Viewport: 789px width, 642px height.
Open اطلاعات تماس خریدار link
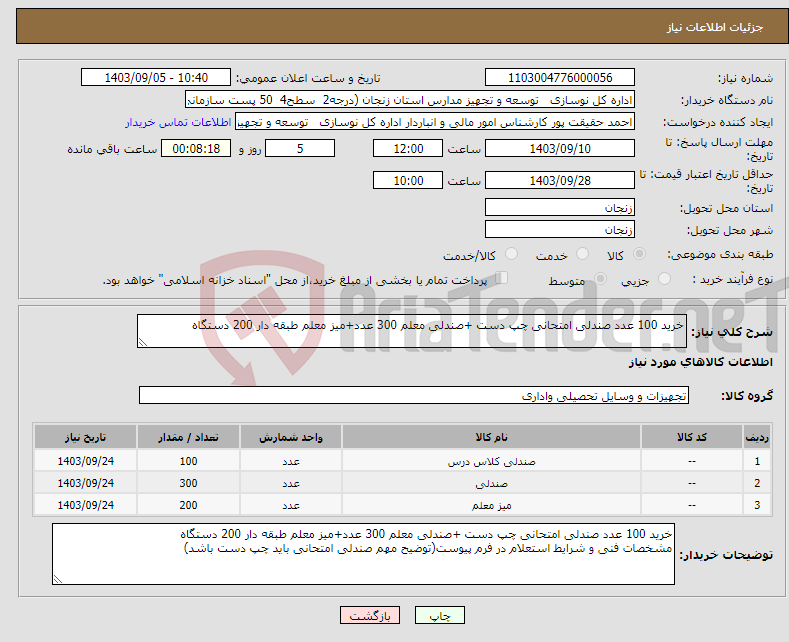pyautogui.click(x=178, y=122)
